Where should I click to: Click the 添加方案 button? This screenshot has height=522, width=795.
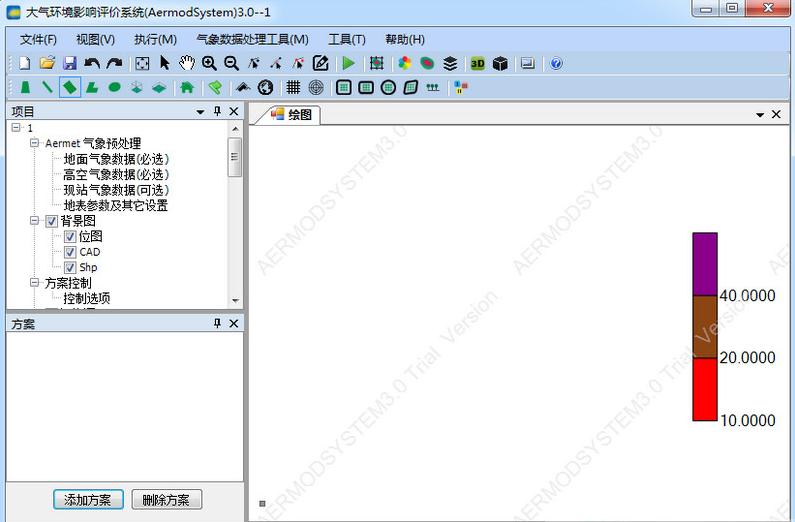(88, 500)
